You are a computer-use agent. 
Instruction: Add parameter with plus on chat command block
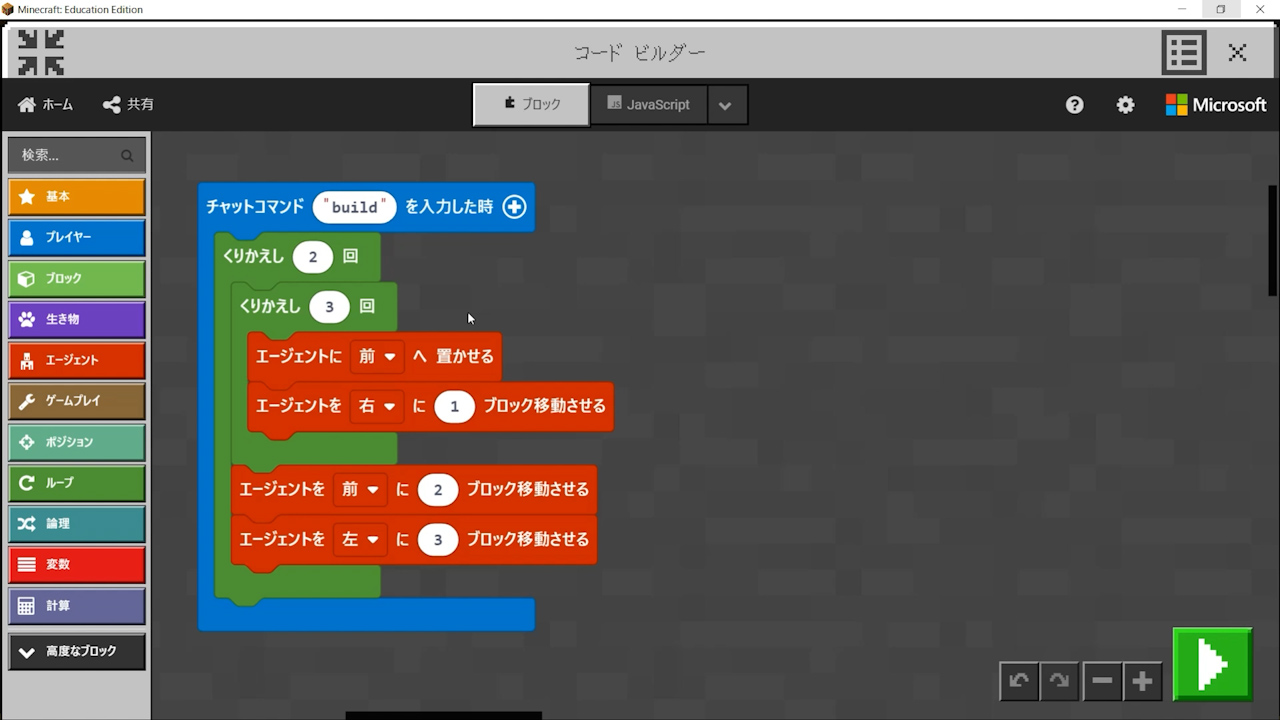514,207
